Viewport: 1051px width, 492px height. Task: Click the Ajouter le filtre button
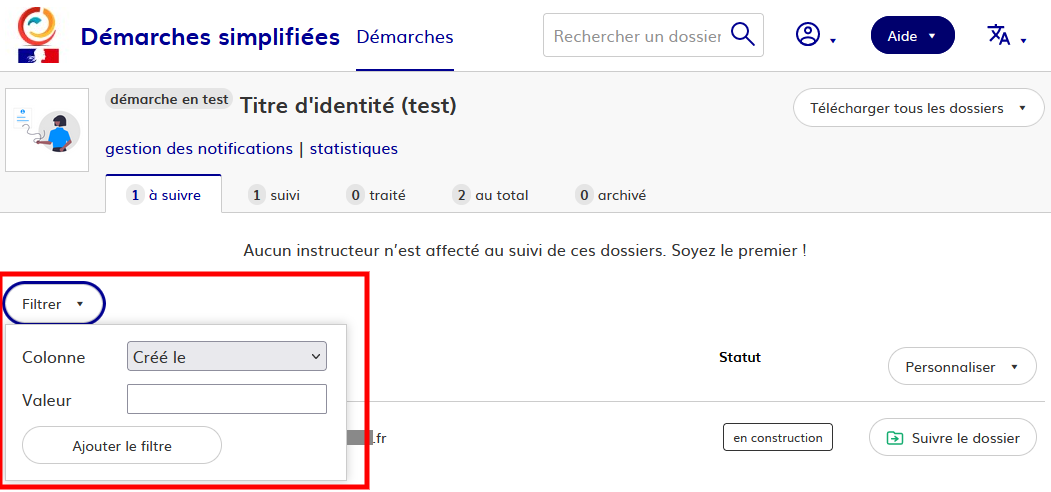122,446
